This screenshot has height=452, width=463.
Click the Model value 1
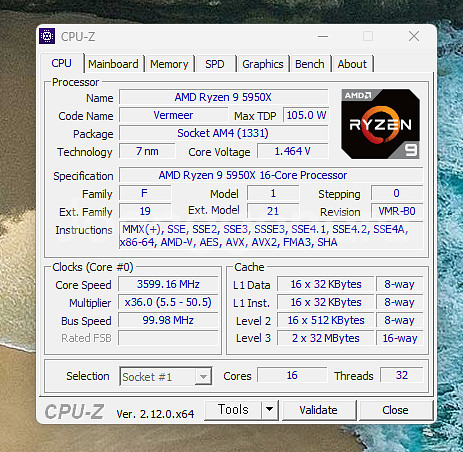(273, 193)
